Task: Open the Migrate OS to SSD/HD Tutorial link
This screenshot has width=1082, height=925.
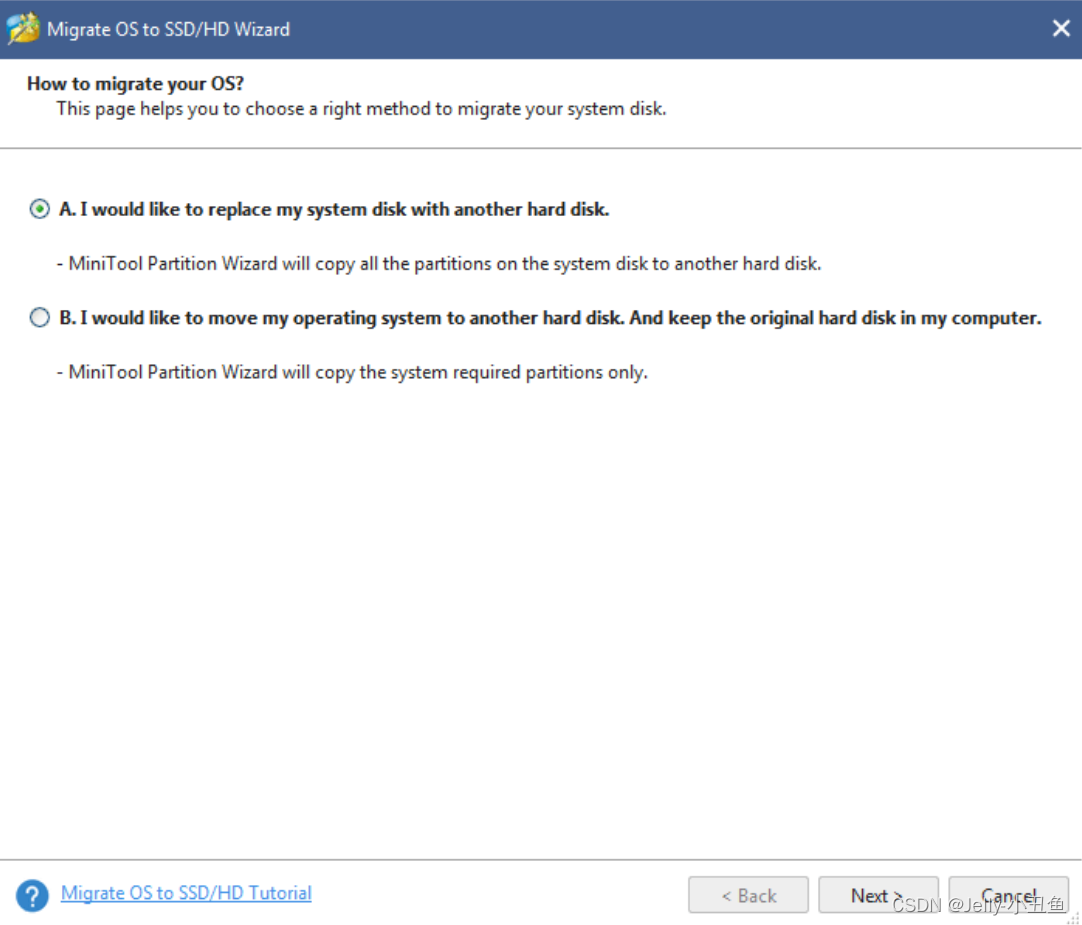Action: pyautogui.click(x=186, y=894)
